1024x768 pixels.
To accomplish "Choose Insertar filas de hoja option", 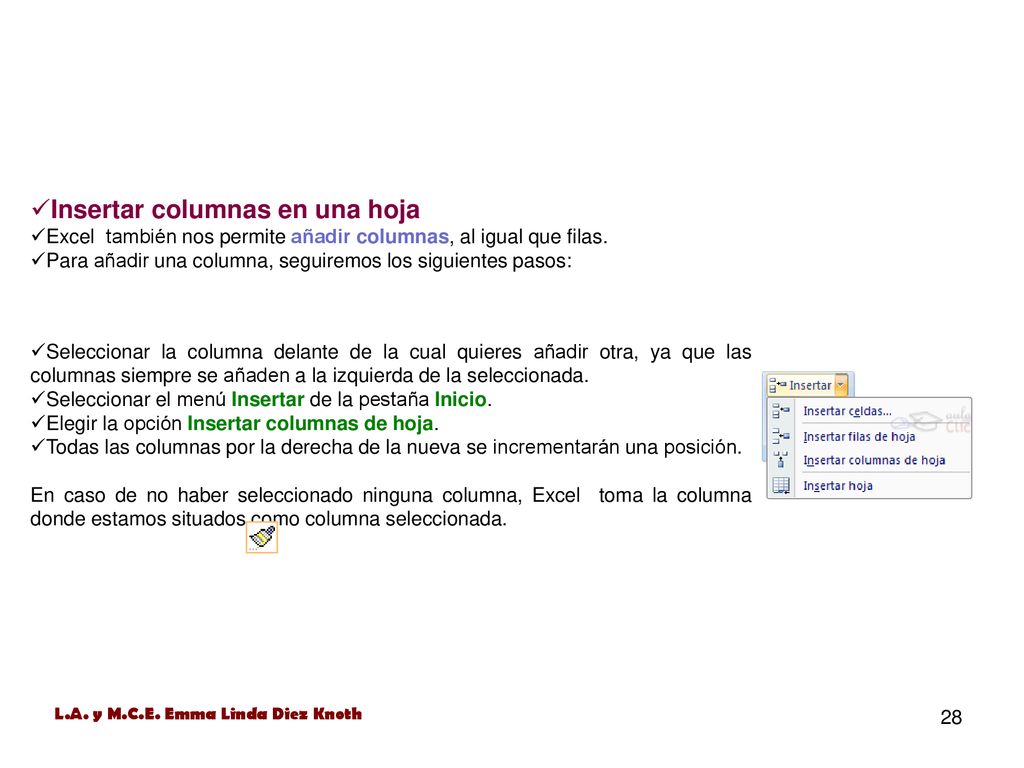I will (x=859, y=436).
